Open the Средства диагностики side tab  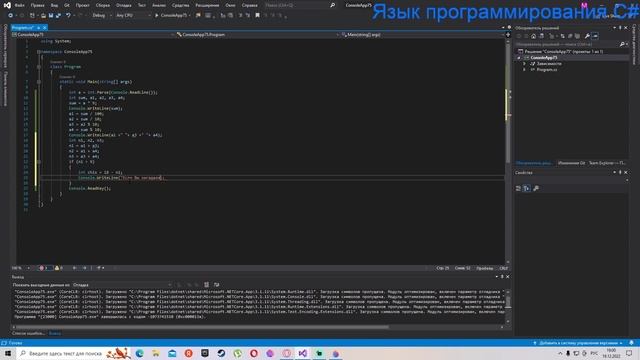(x=634, y=44)
